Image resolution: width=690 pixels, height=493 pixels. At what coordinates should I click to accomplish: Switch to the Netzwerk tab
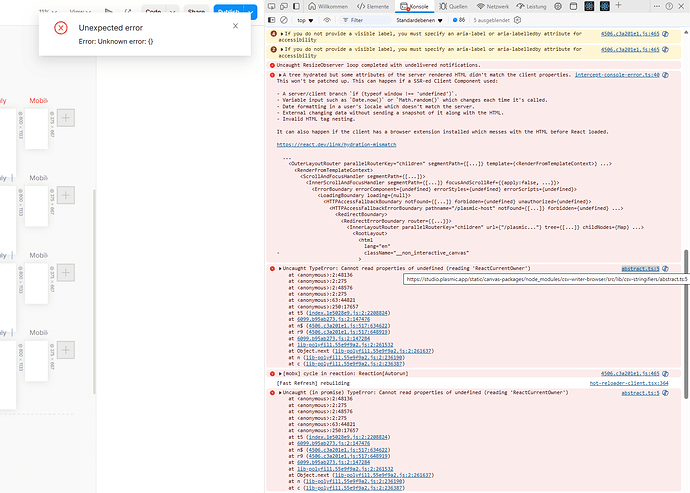tap(493, 6)
